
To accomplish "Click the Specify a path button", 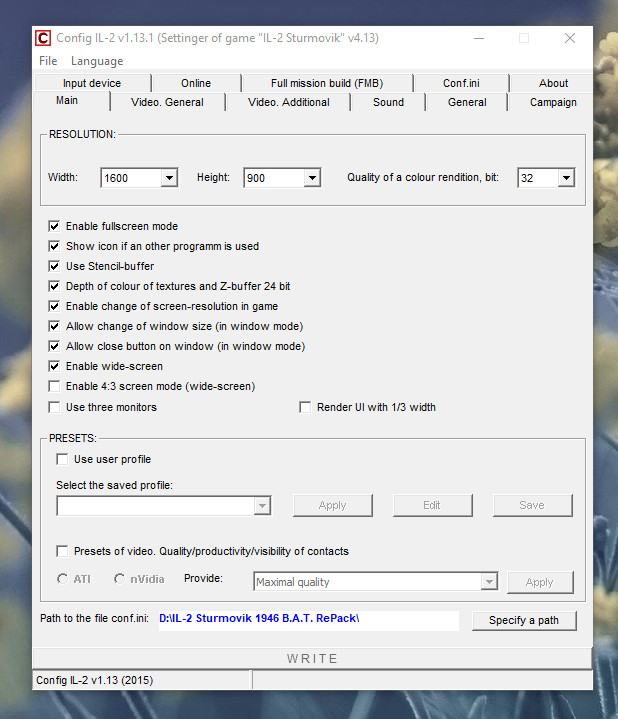I will coord(524,620).
